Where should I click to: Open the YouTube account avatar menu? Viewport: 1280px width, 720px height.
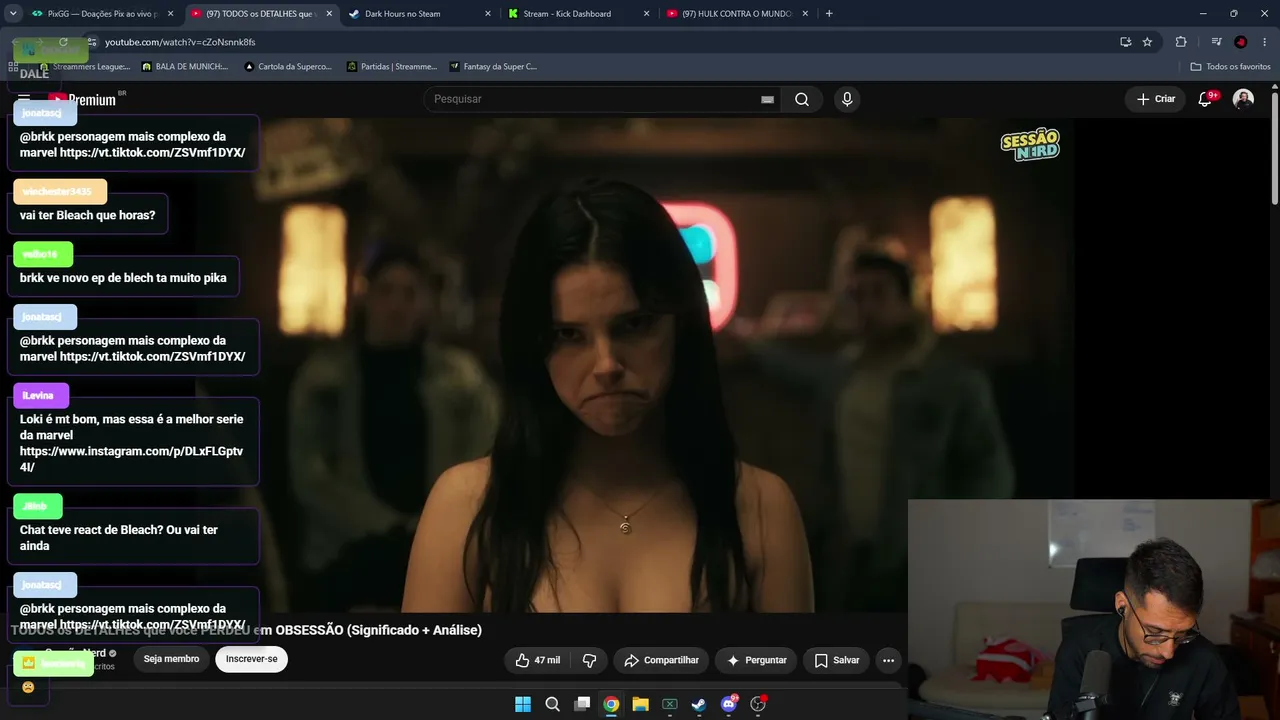1243,99
